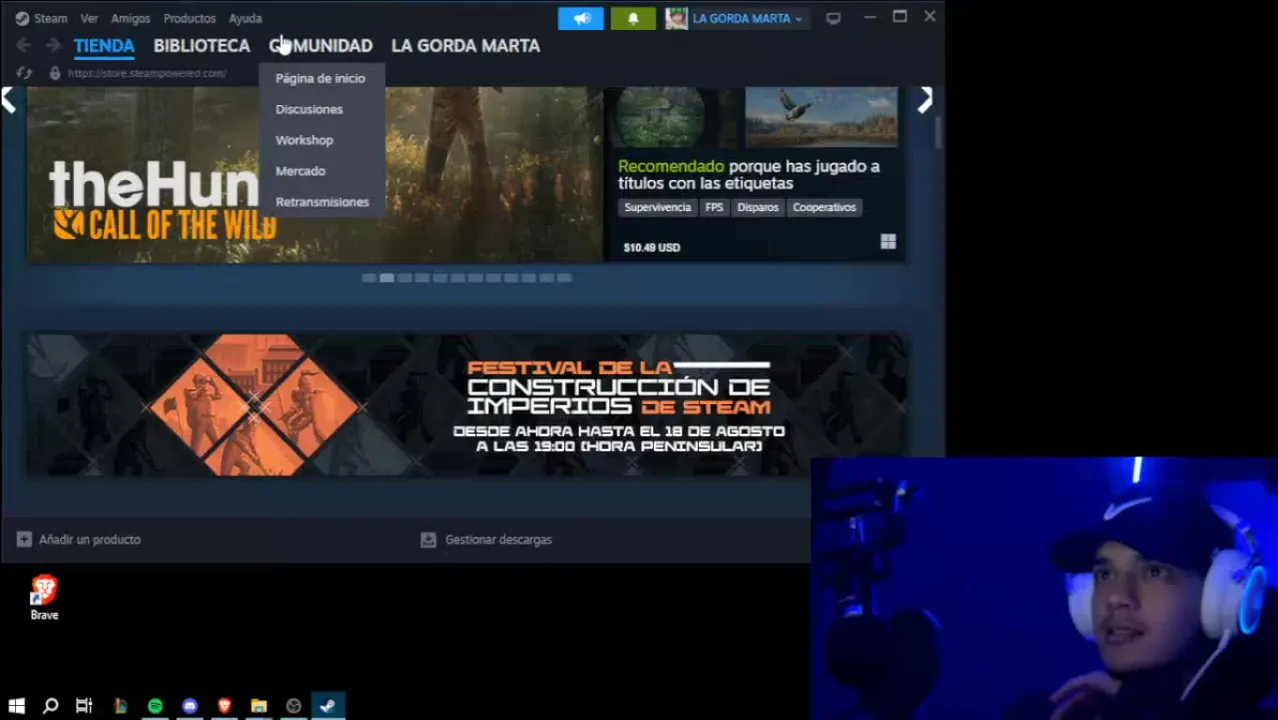Click the Cooperativos tag
This screenshot has height=720, width=1278.
[824, 207]
